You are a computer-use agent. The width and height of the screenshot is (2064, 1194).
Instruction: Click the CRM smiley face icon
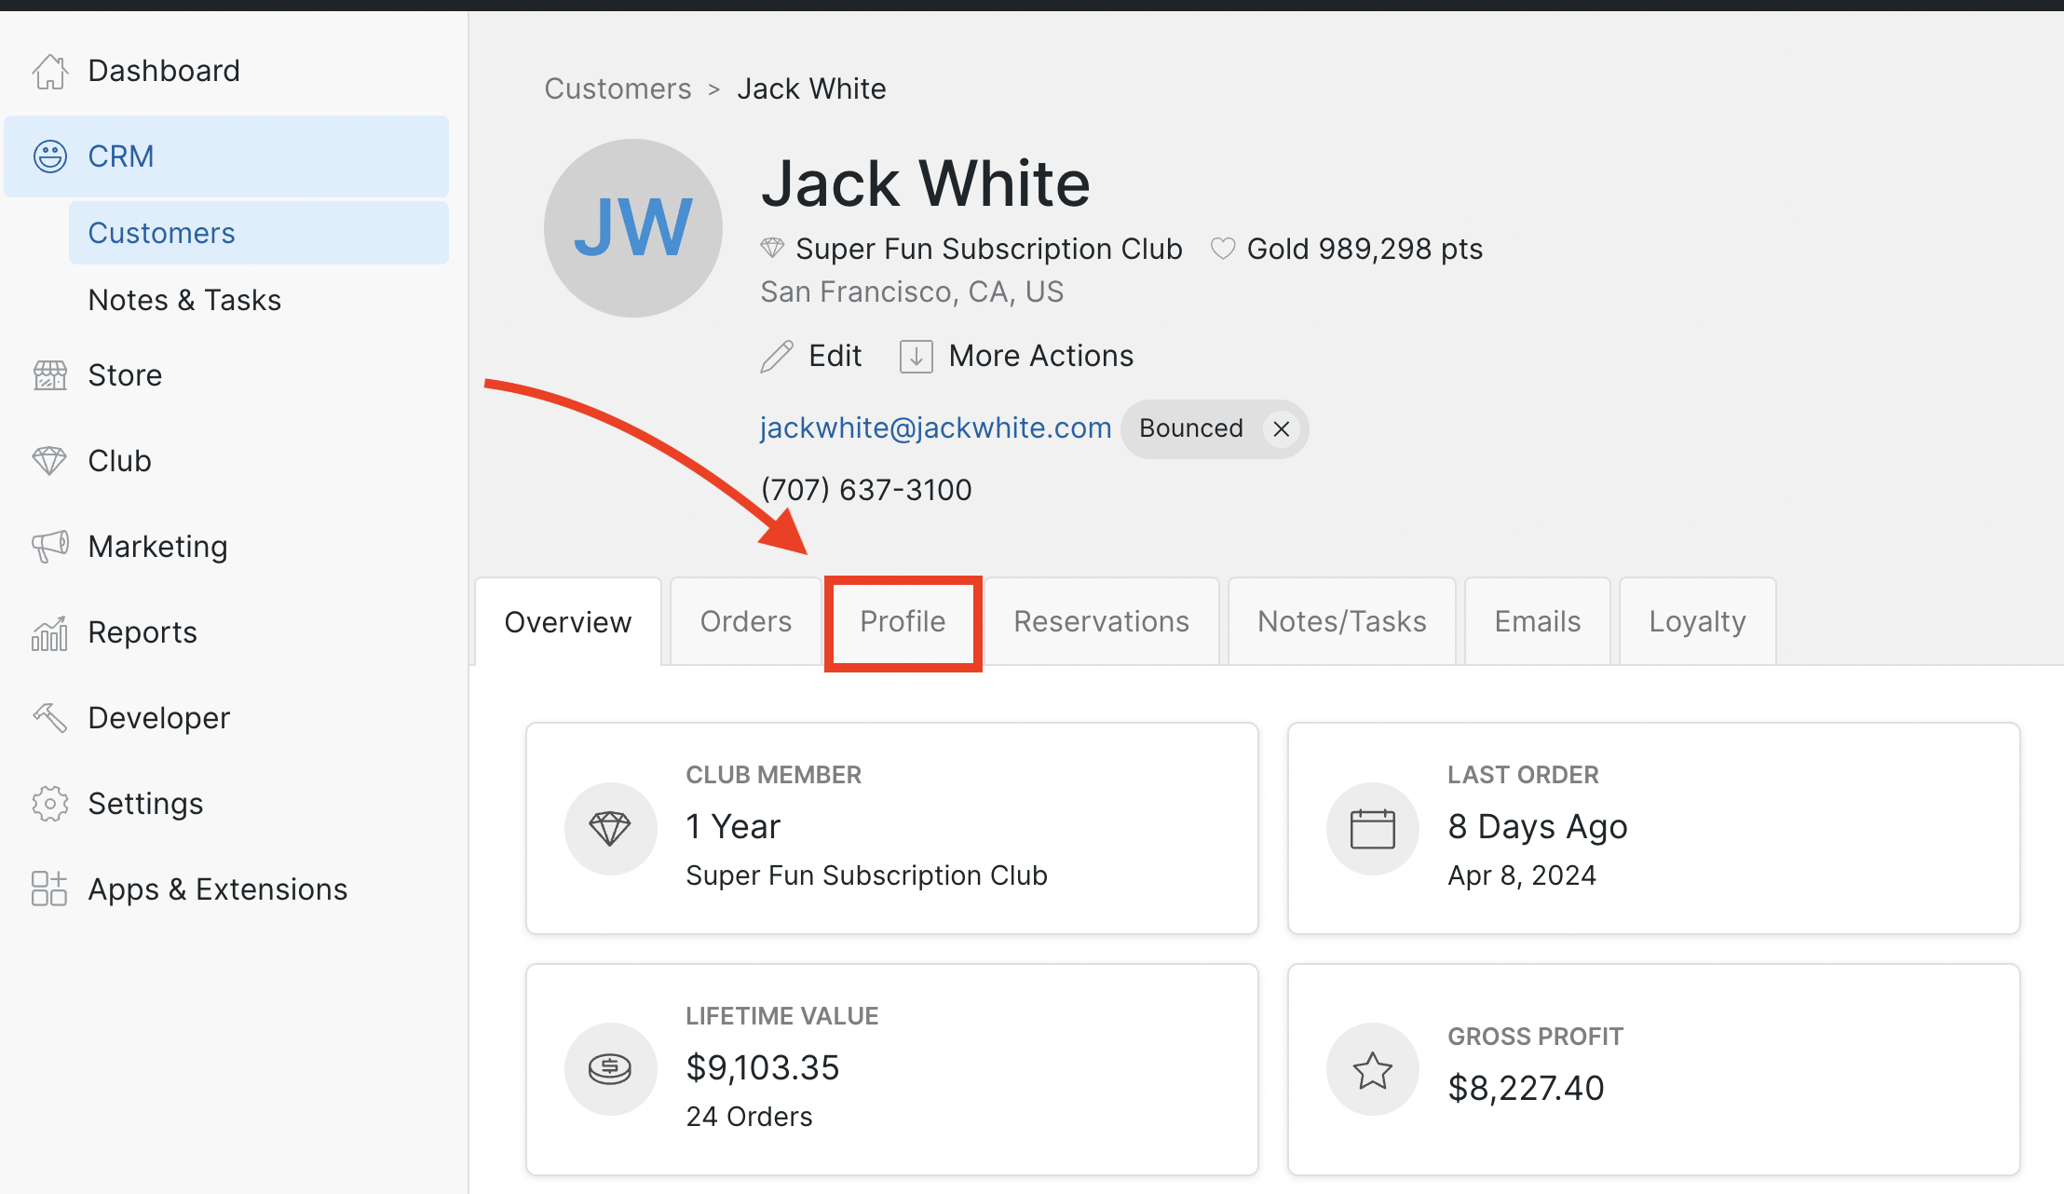tap(49, 156)
